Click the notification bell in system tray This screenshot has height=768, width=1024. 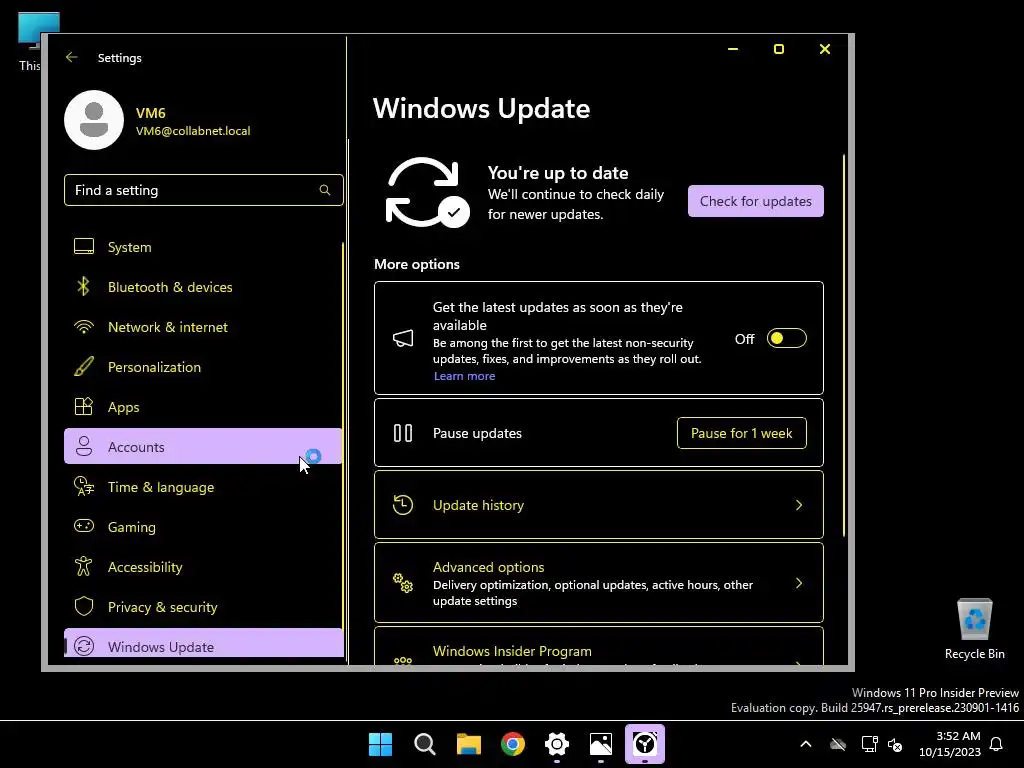(x=997, y=744)
